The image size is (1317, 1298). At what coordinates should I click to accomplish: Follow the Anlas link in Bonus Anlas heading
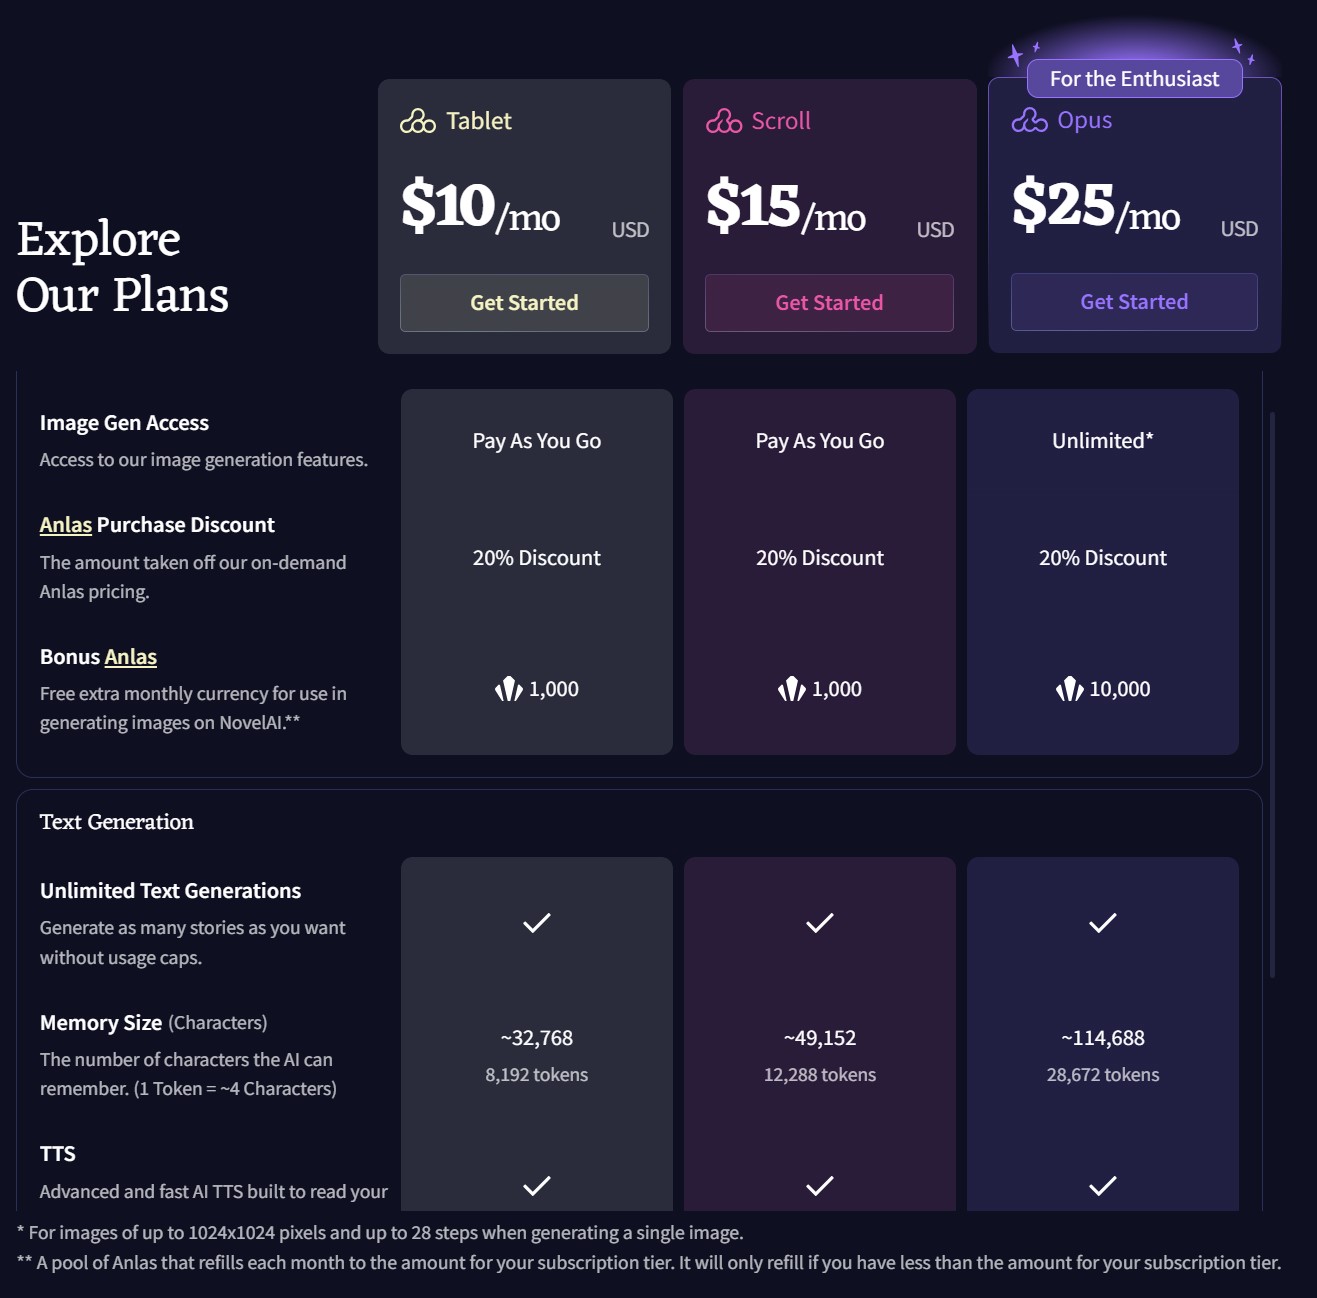tap(131, 657)
